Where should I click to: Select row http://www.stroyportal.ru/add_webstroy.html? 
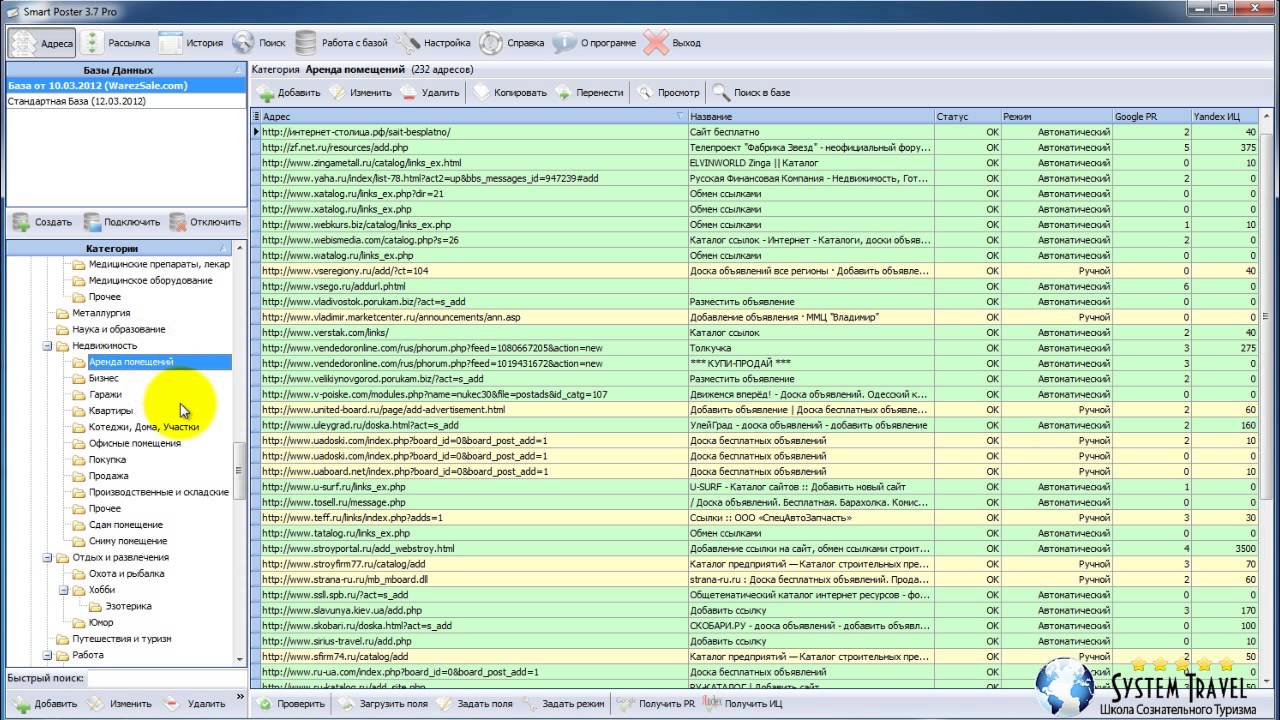coord(755,548)
